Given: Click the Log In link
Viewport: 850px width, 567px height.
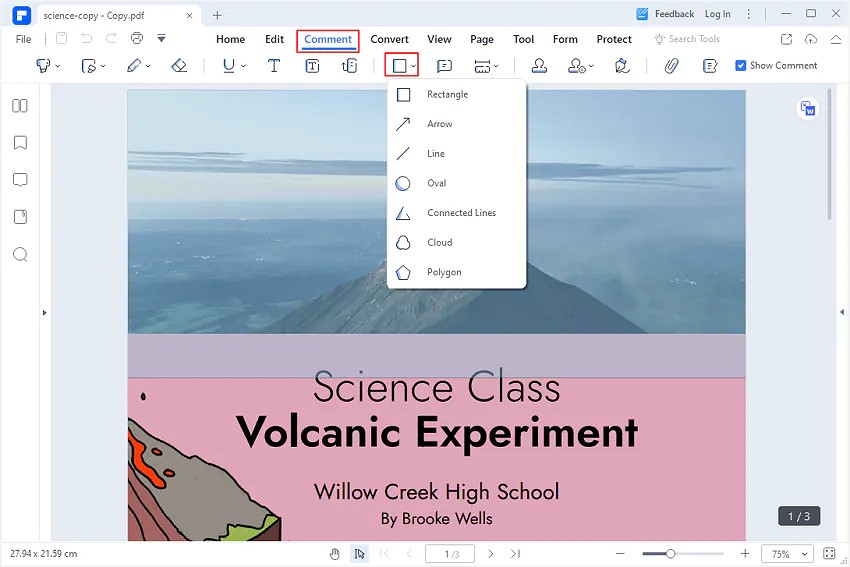Looking at the screenshot, I should pos(717,14).
